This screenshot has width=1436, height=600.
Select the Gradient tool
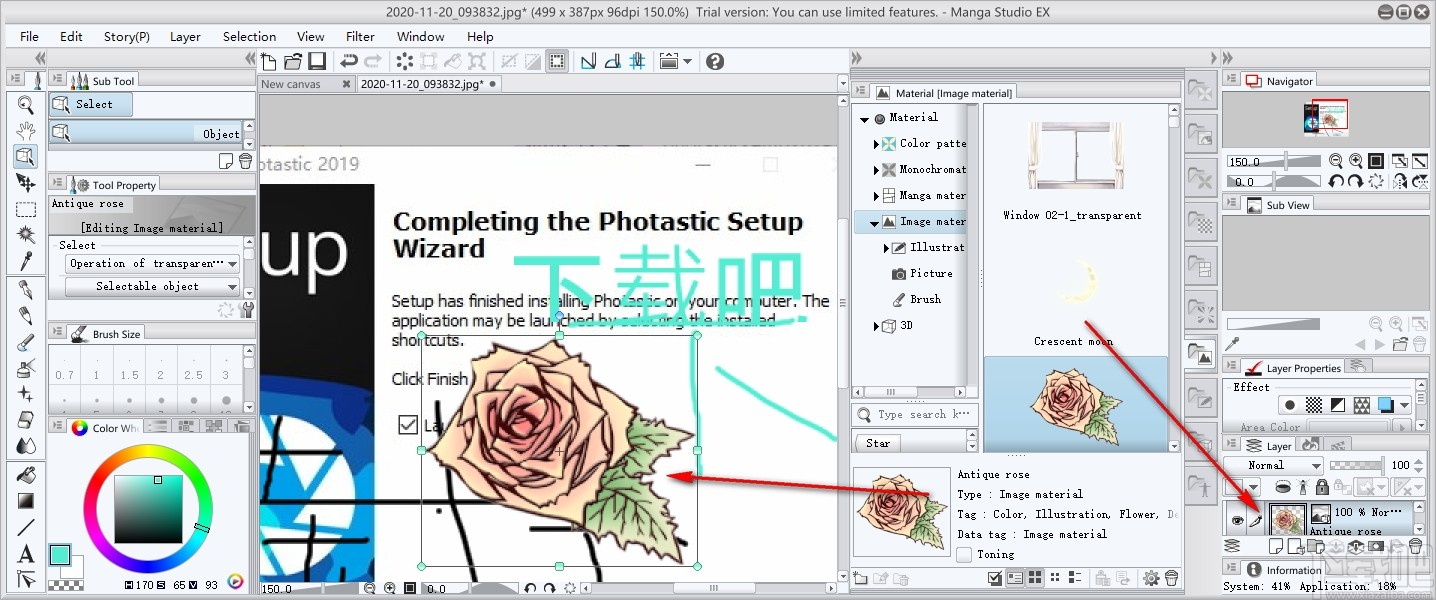click(26, 501)
